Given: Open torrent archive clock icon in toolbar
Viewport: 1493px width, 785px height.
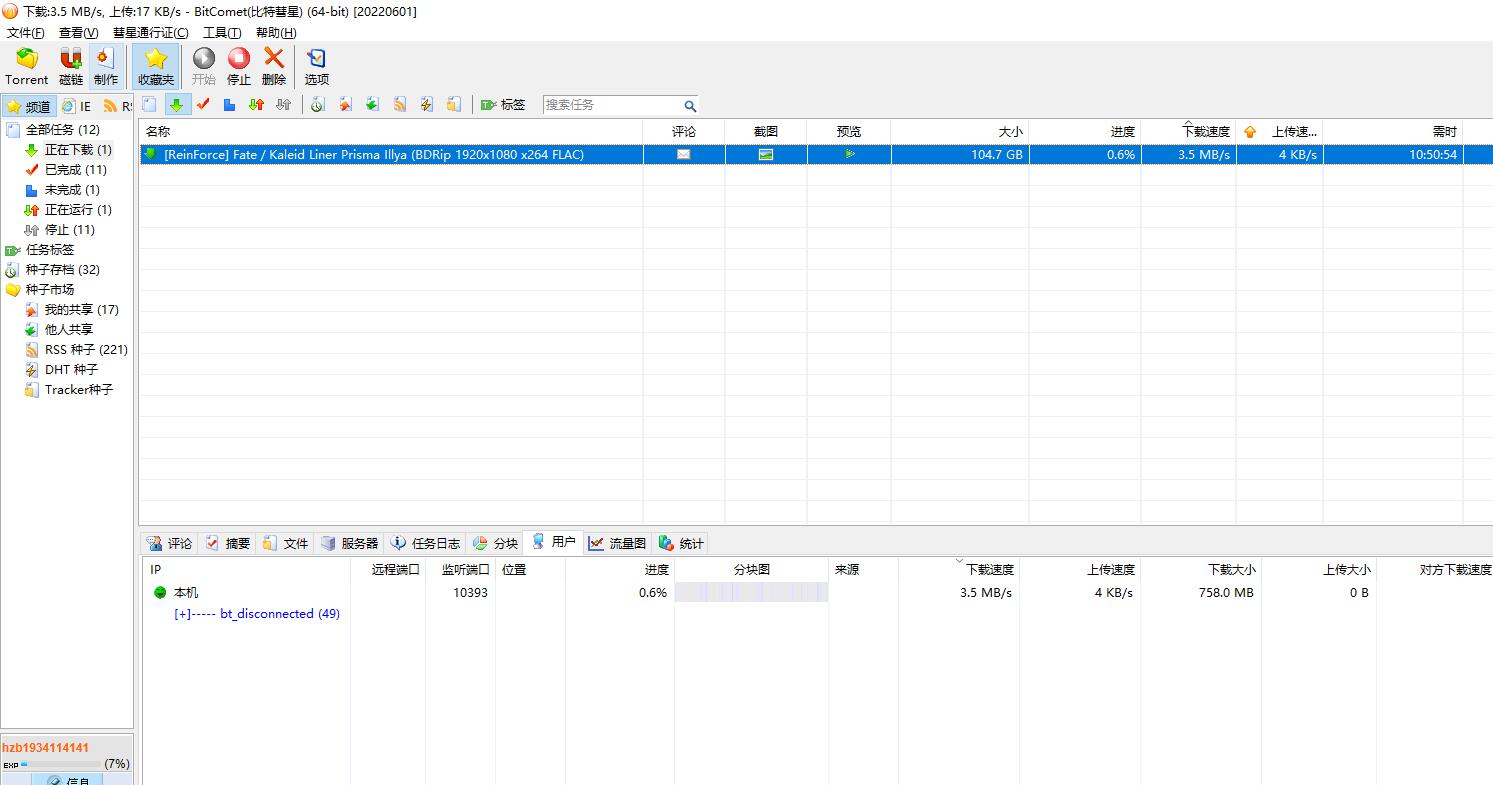Looking at the screenshot, I should coord(317,104).
